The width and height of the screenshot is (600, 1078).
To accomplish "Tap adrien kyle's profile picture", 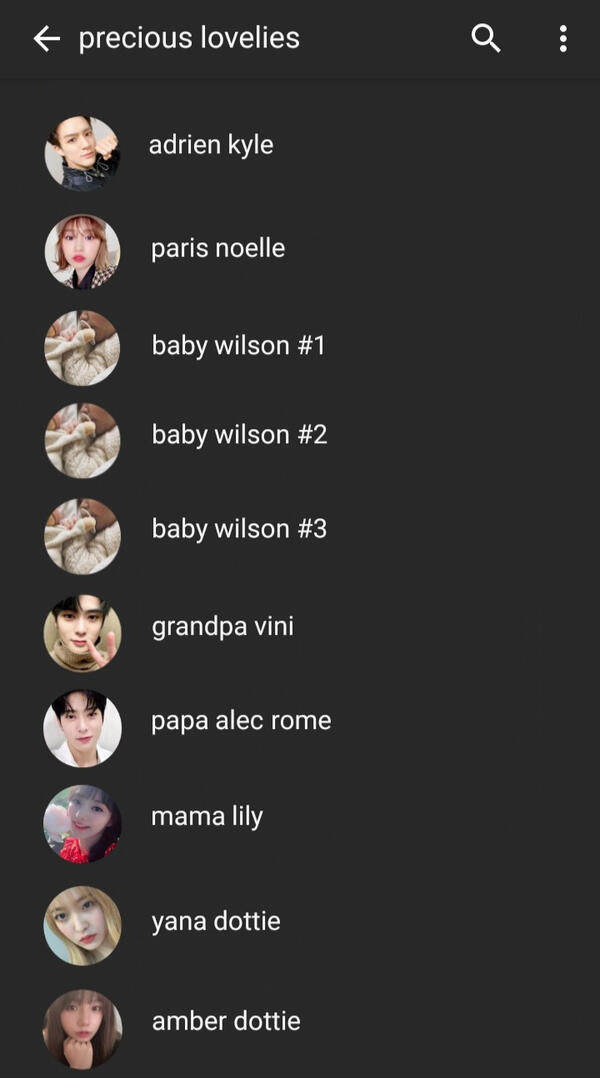I will click(x=82, y=153).
